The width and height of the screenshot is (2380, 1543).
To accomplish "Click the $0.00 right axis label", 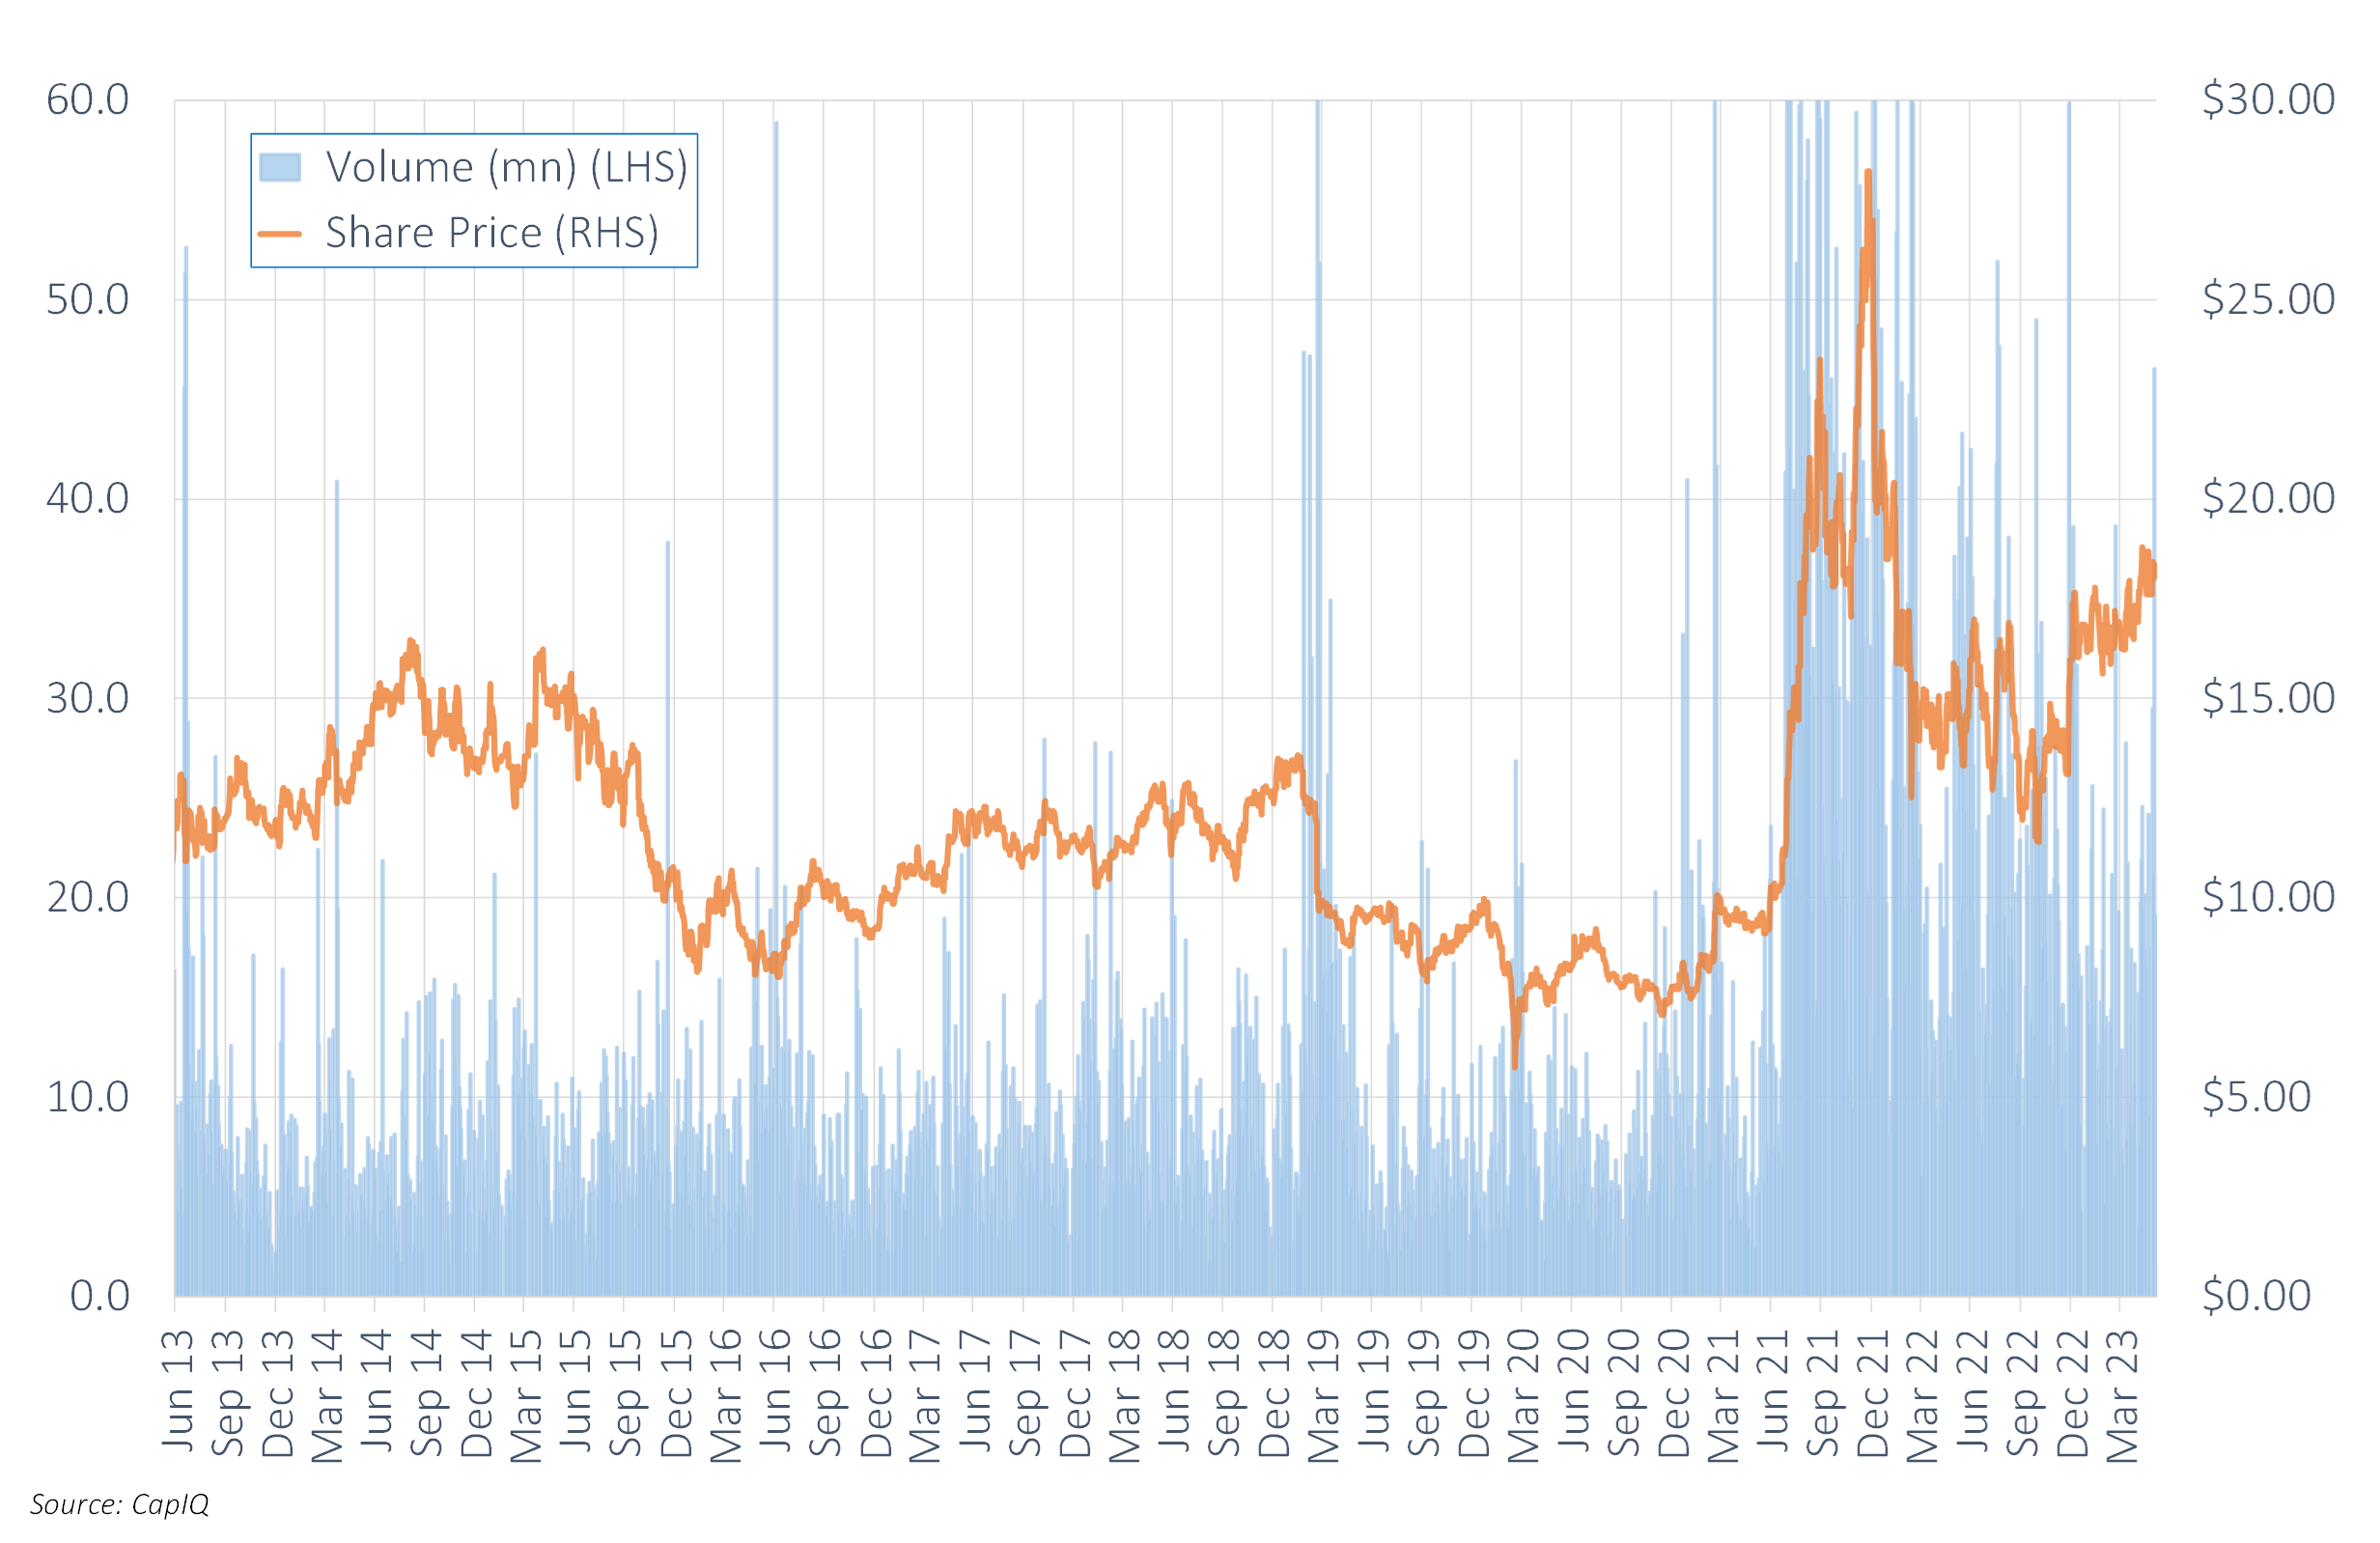I will (2256, 1296).
